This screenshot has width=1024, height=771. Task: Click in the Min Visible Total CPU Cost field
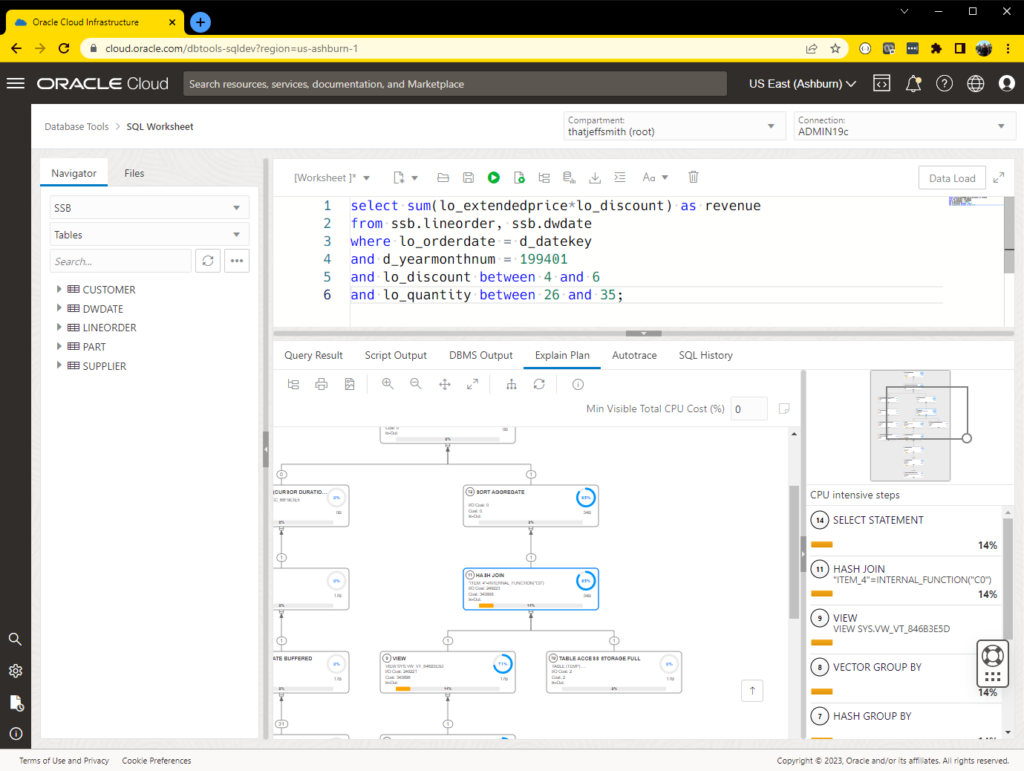[748, 409]
